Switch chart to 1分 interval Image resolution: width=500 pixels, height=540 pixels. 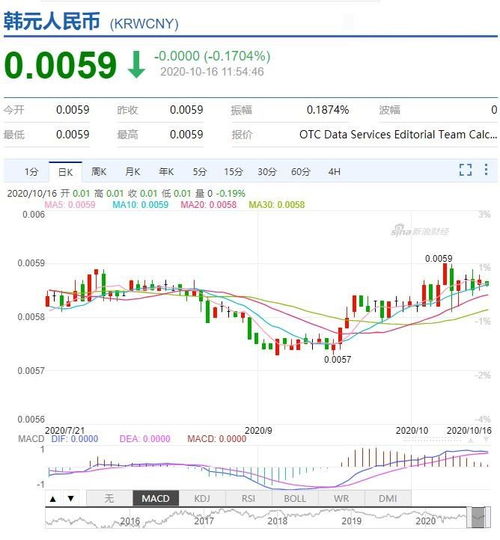[31, 172]
